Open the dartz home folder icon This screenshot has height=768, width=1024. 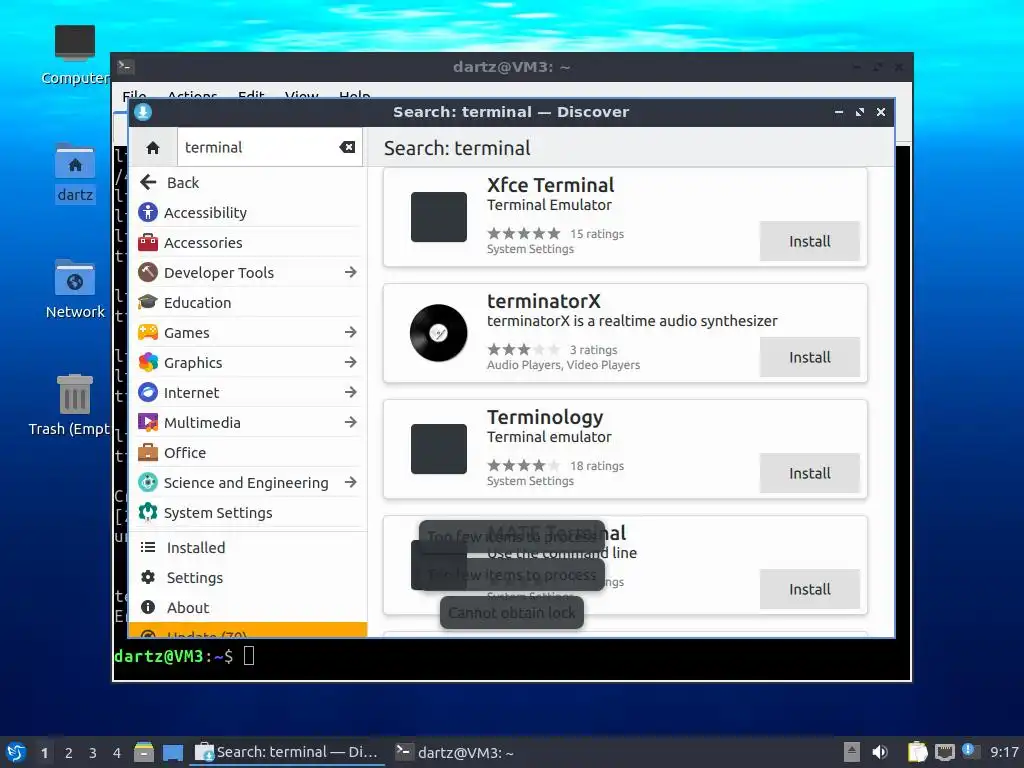coord(75,173)
